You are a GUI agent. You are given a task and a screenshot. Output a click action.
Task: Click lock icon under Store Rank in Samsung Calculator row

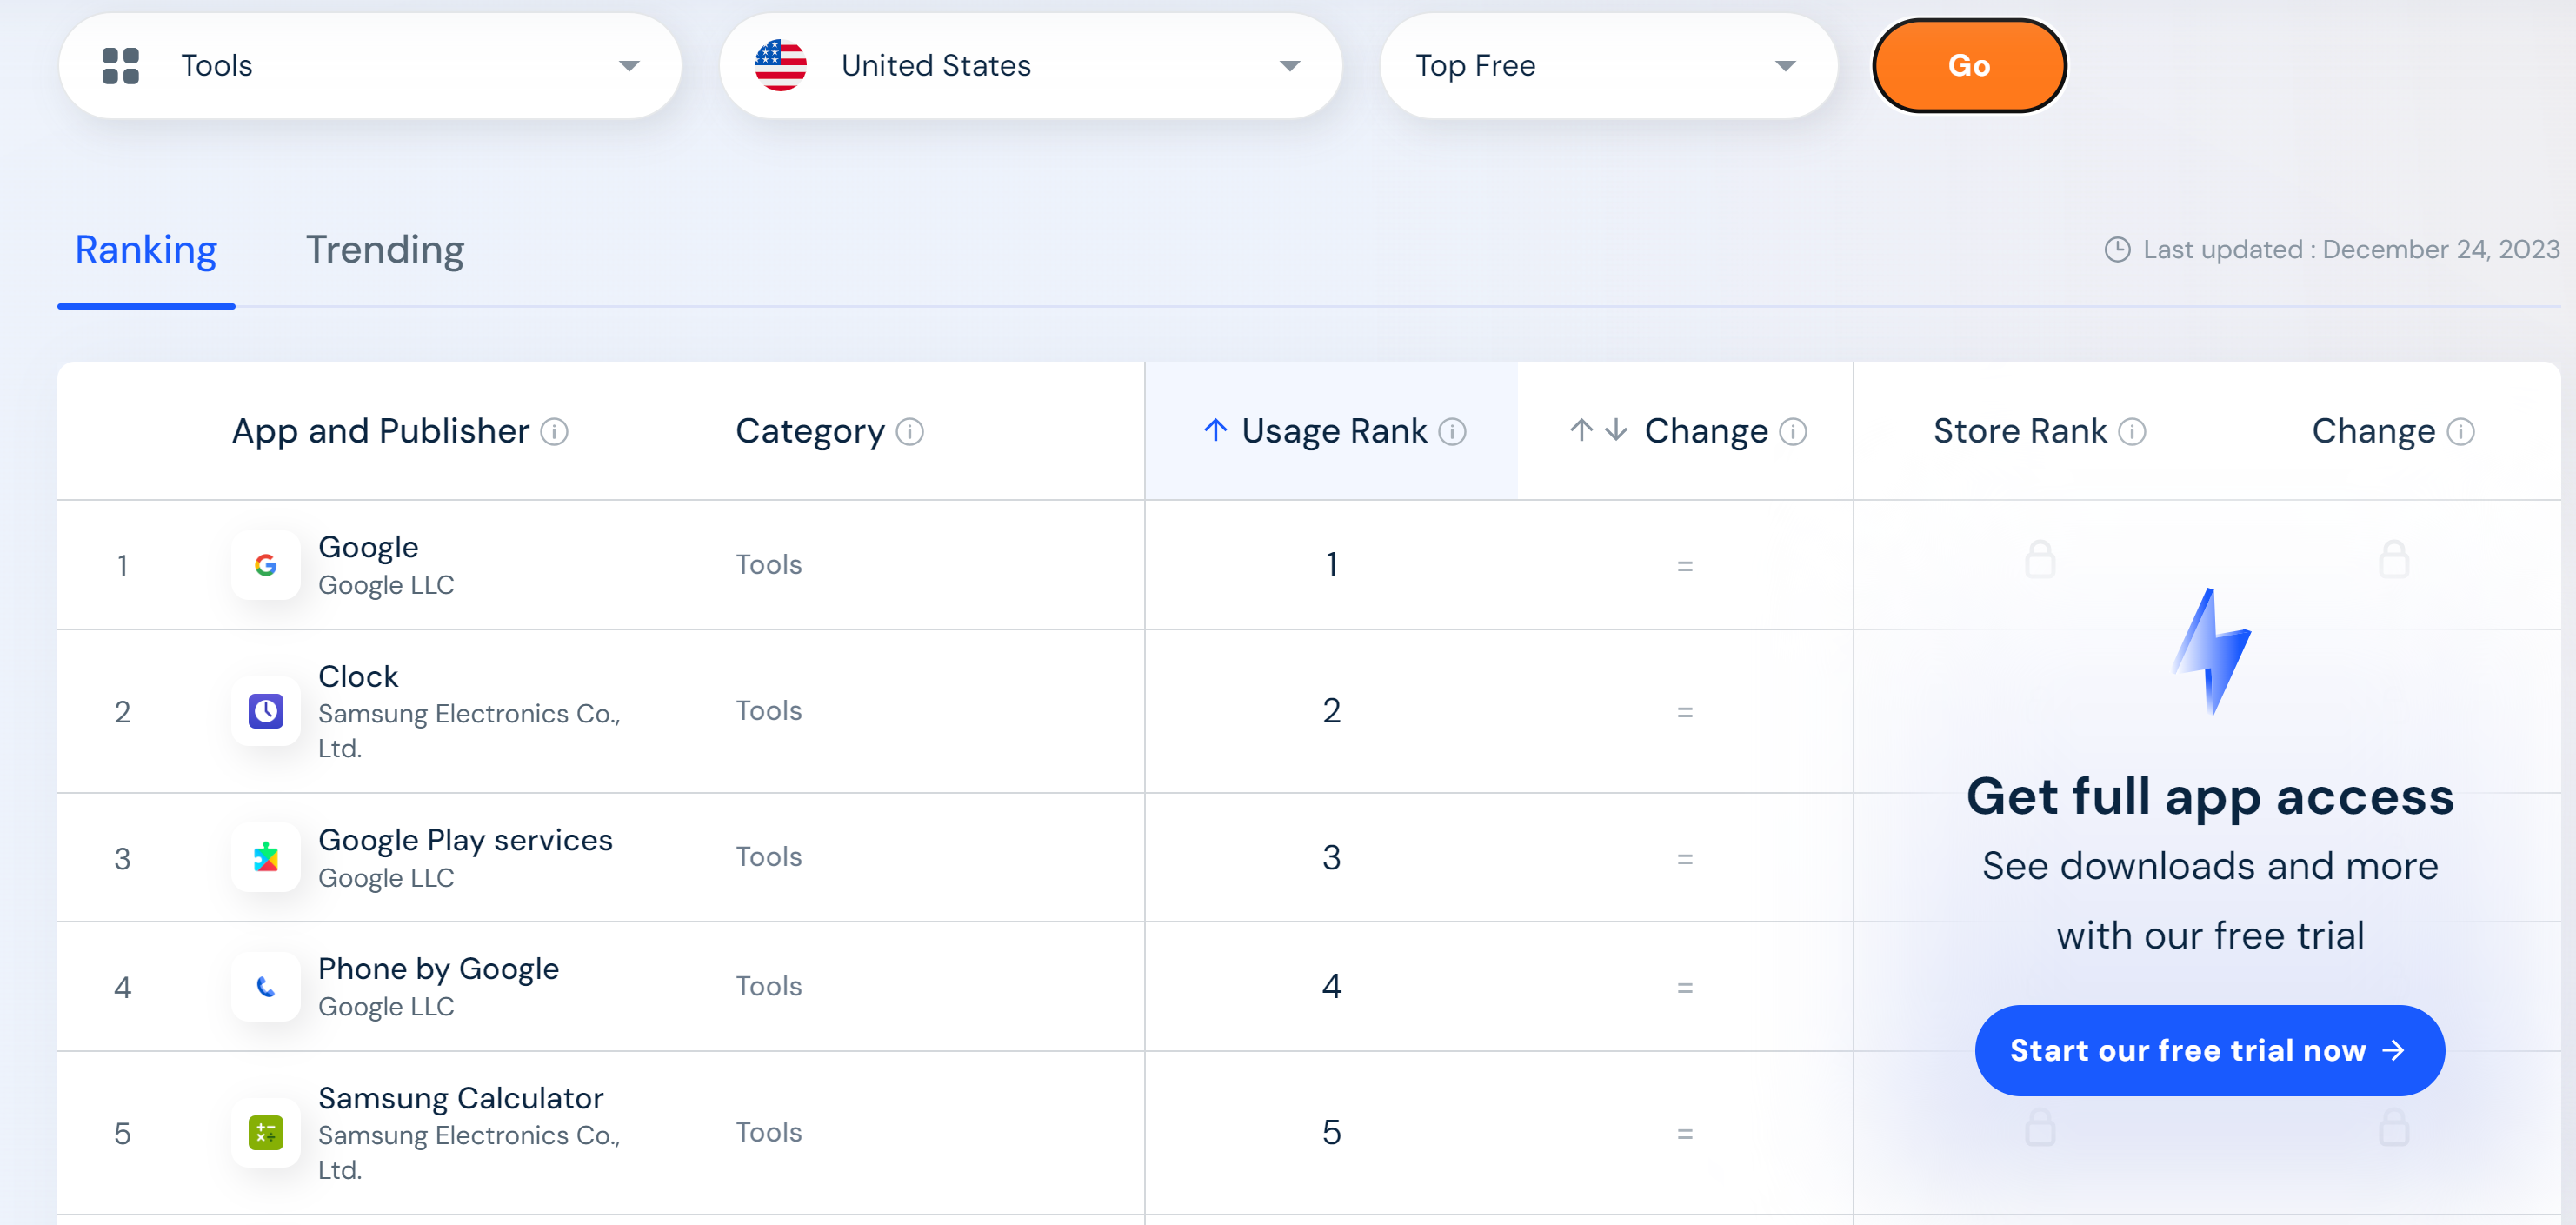point(2040,1127)
